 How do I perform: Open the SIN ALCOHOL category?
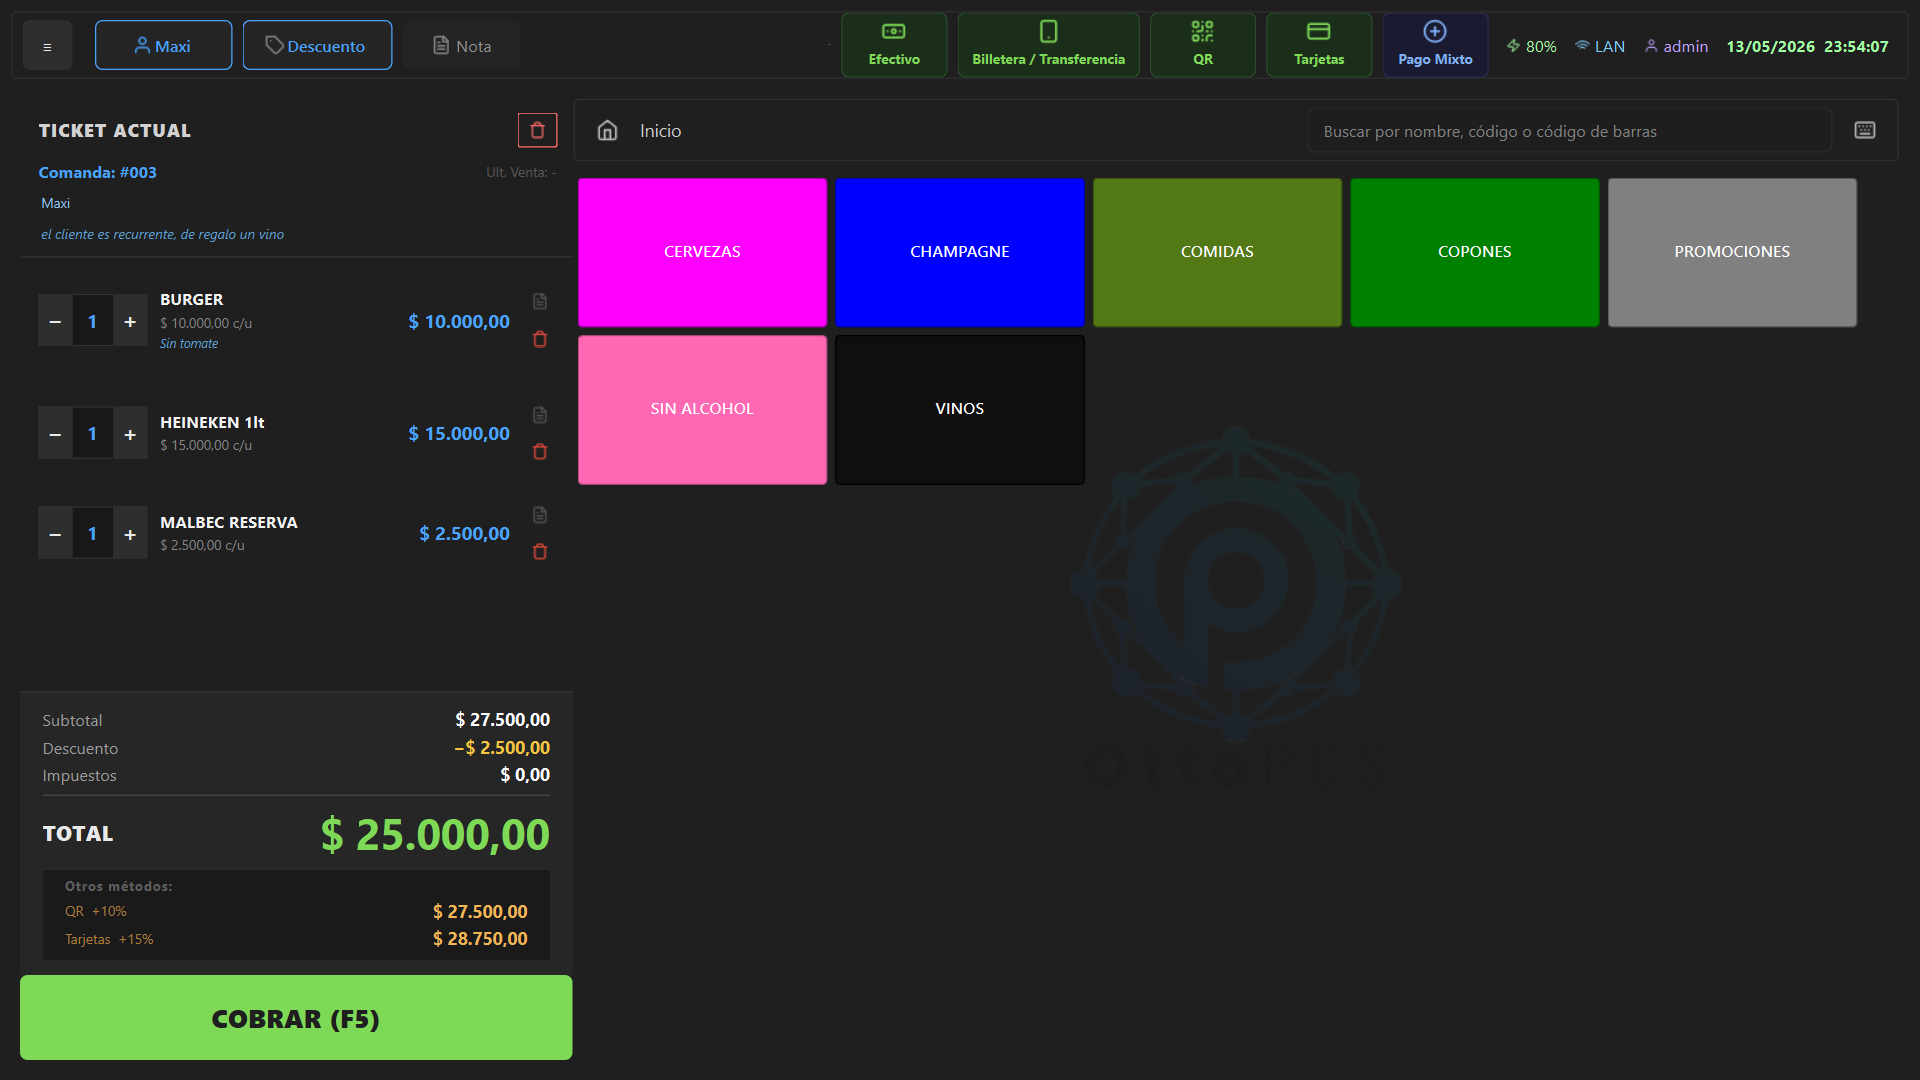point(702,409)
